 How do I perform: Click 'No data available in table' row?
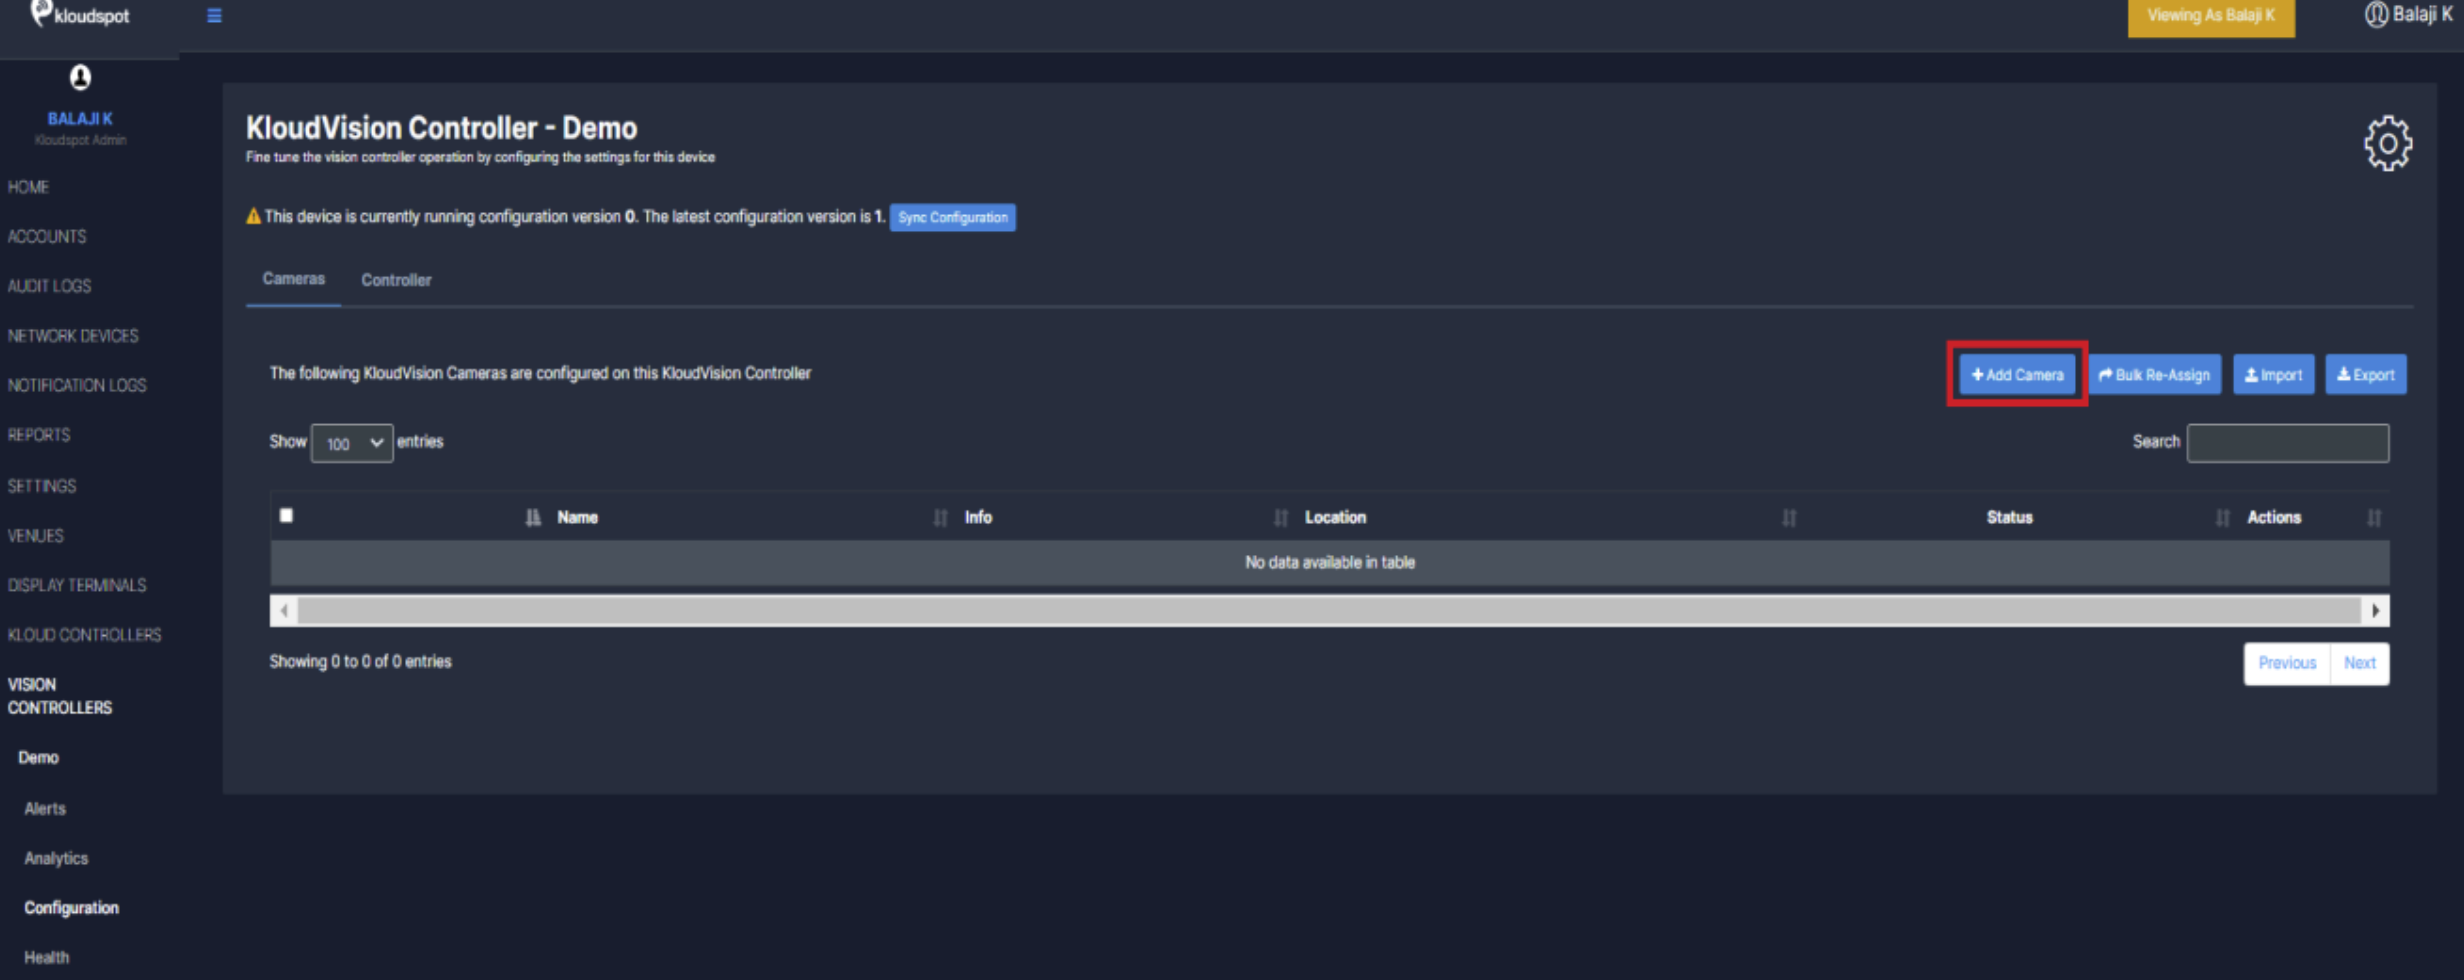tap(1329, 563)
